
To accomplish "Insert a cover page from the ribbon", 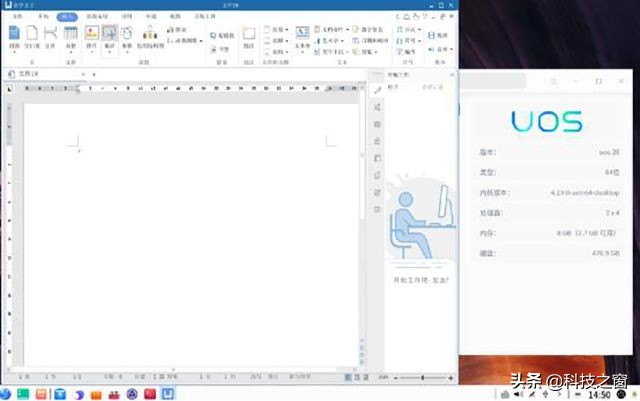I will pos(14,37).
